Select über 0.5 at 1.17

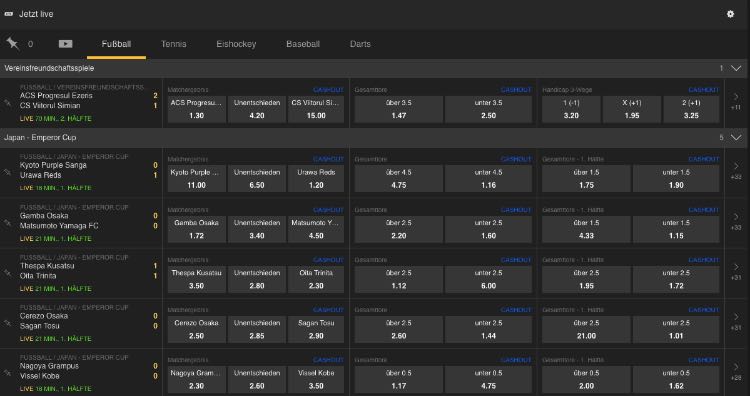point(398,379)
